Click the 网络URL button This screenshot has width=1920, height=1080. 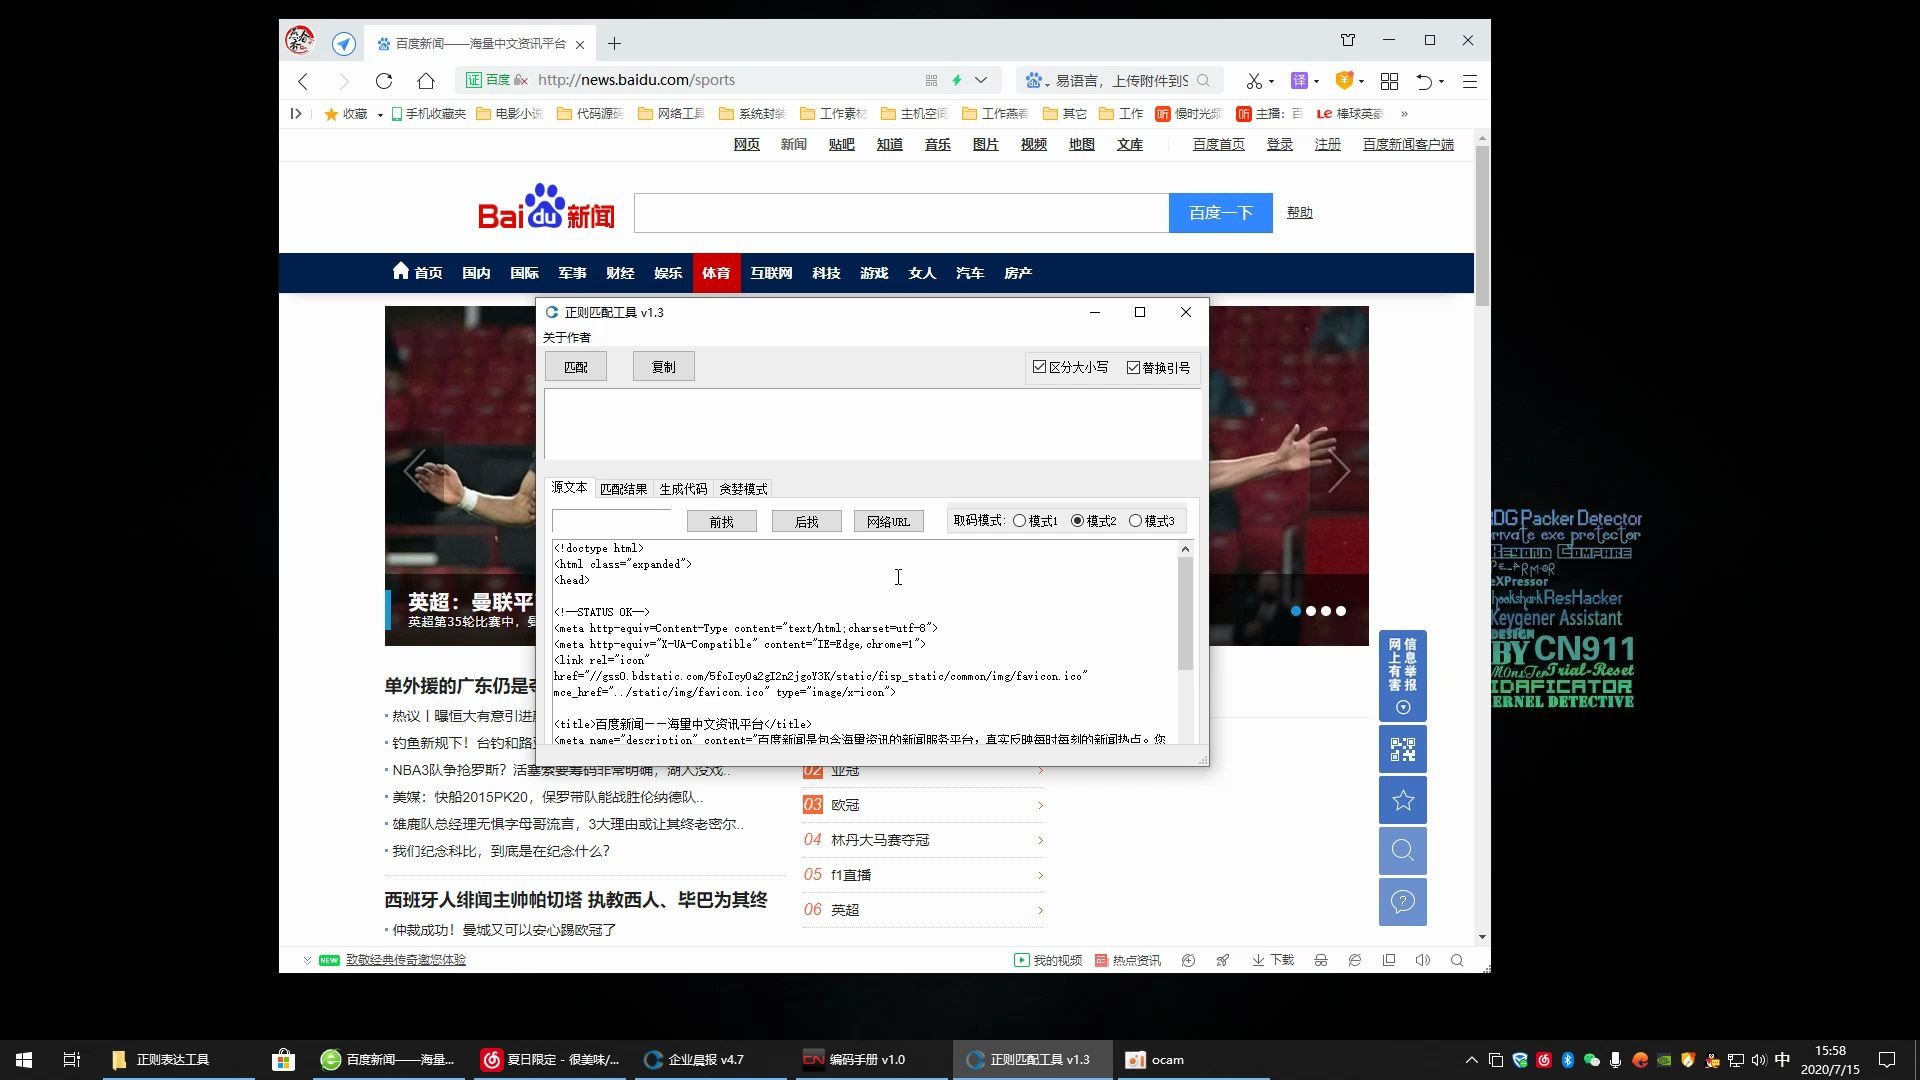[x=889, y=520]
